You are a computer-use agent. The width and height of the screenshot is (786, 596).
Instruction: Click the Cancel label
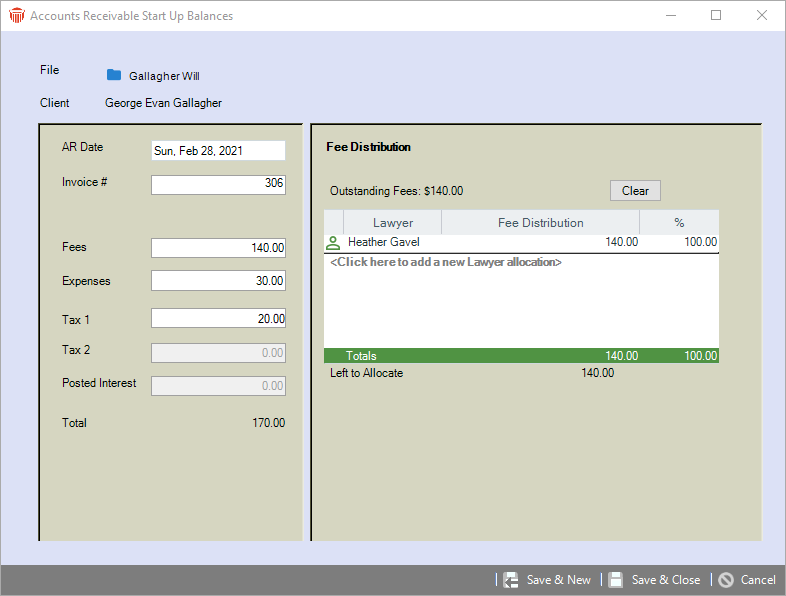[x=758, y=580]
